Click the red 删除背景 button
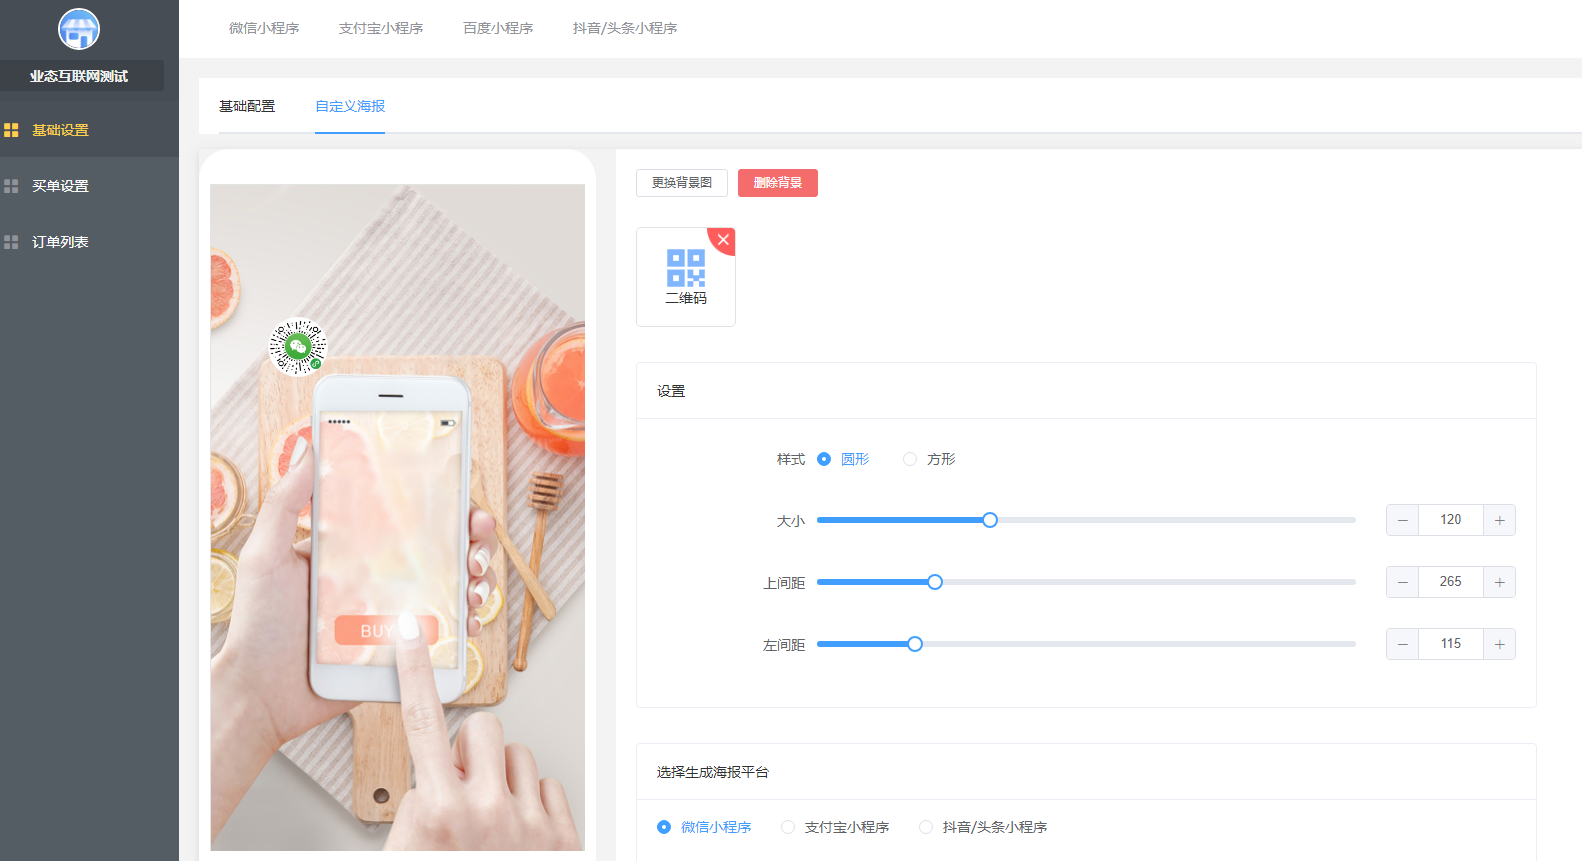Screen dimensions: 1582x861 778,183
